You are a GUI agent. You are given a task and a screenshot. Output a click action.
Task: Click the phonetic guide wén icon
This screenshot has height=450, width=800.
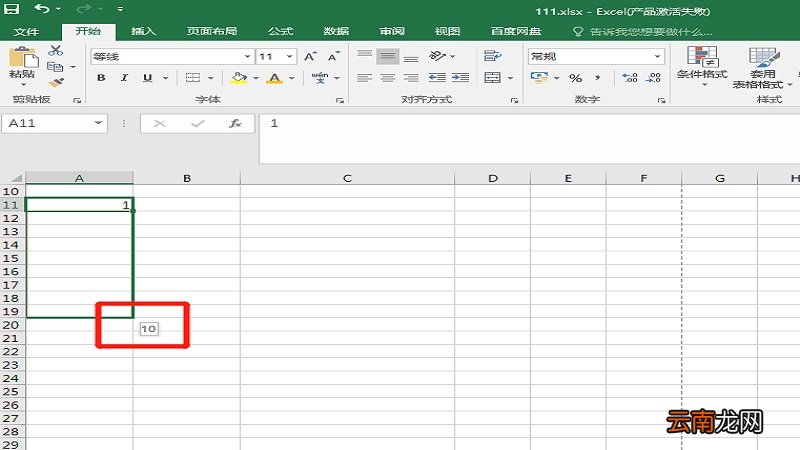[x=320, y=78]
